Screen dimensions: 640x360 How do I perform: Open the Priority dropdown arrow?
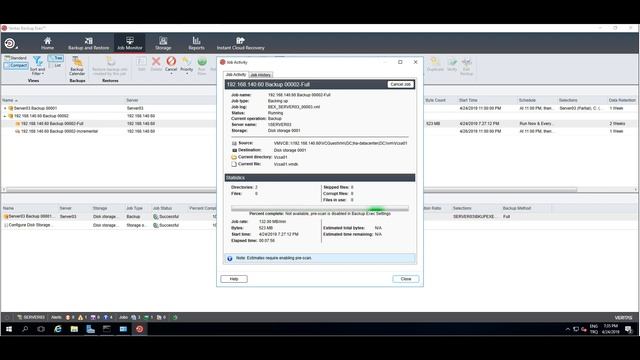tap(187, 73)
